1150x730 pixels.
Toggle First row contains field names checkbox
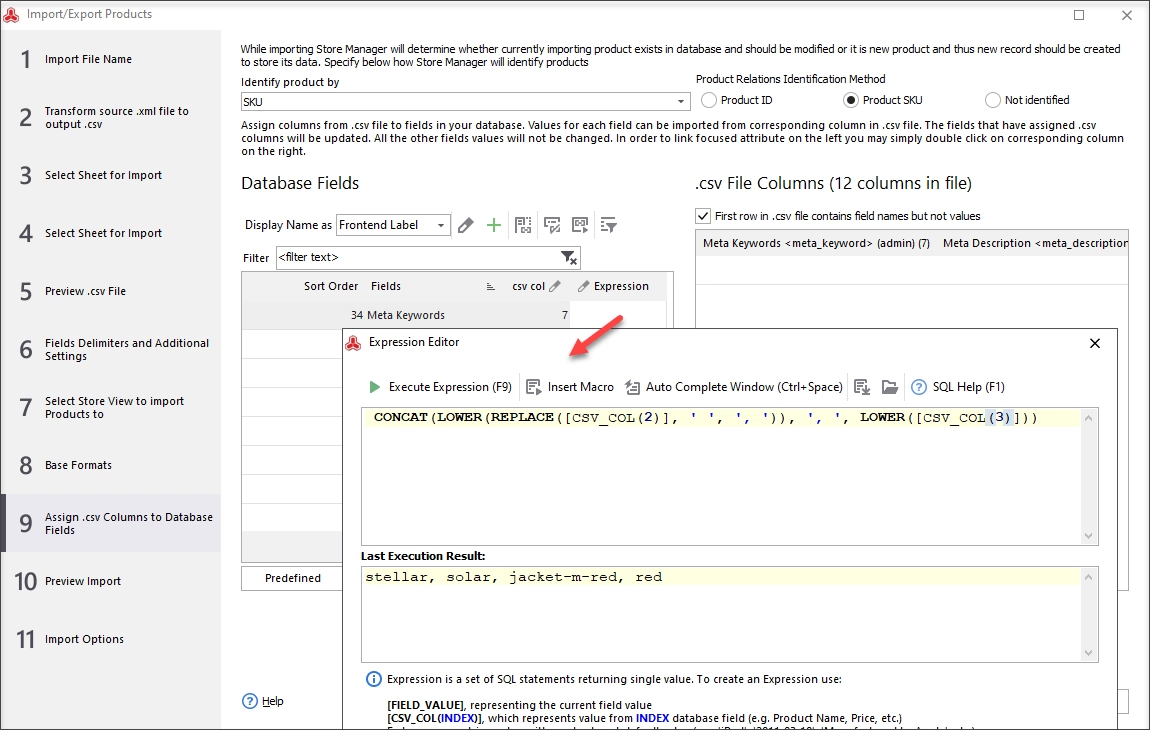tap(703, 216)
